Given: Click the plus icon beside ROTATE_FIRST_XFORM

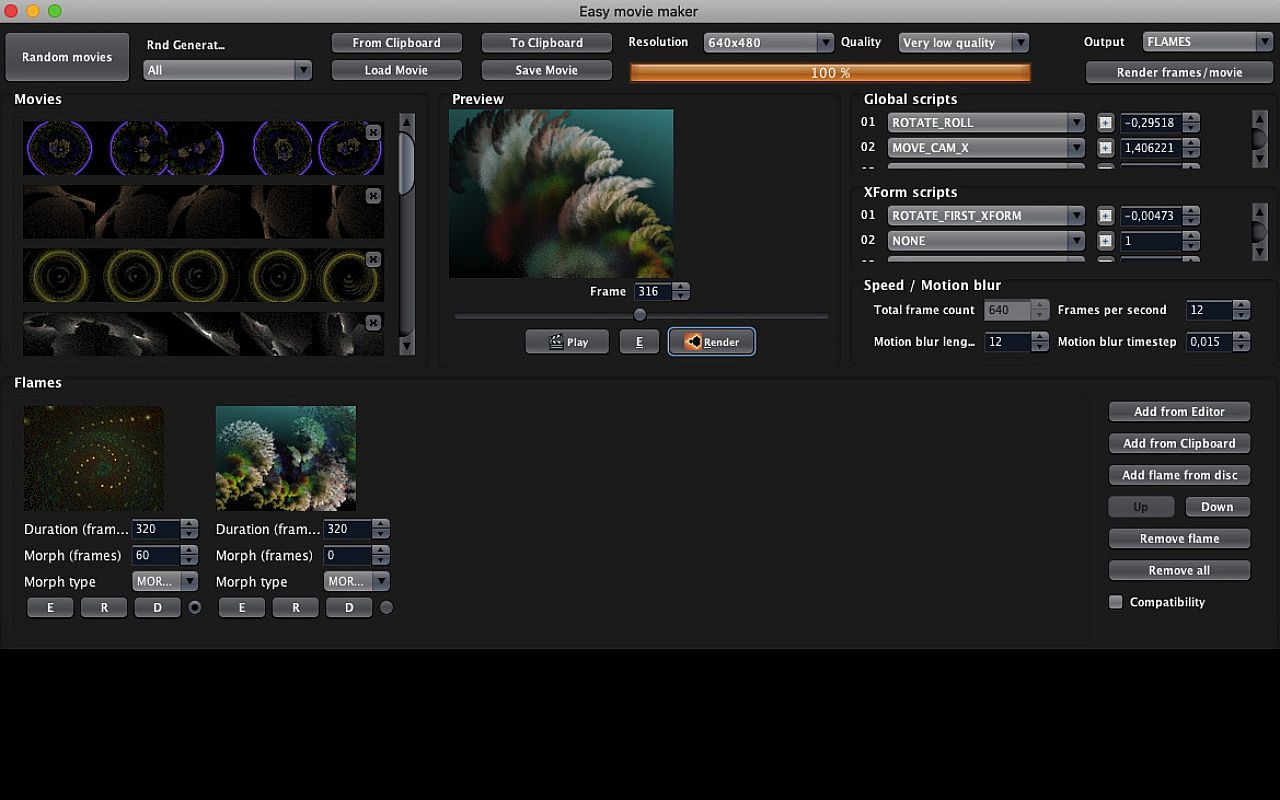Looking at the screenshot, I should coord(1105,215).
